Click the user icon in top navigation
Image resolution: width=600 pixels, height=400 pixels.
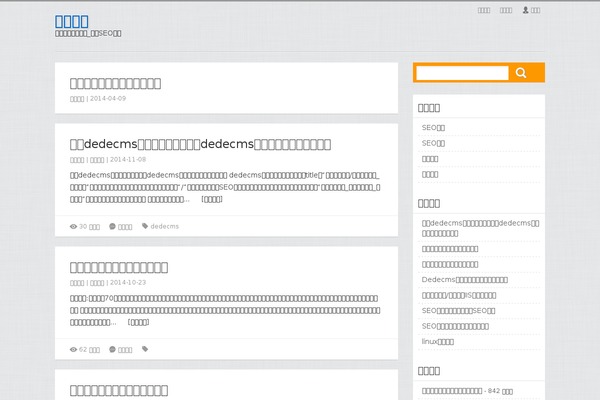525,10
